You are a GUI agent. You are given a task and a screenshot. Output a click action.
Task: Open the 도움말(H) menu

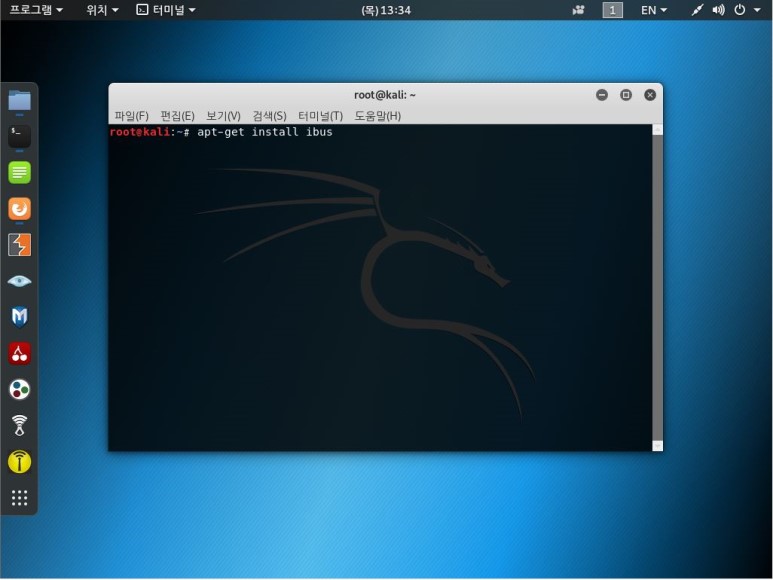pos(378,116)
